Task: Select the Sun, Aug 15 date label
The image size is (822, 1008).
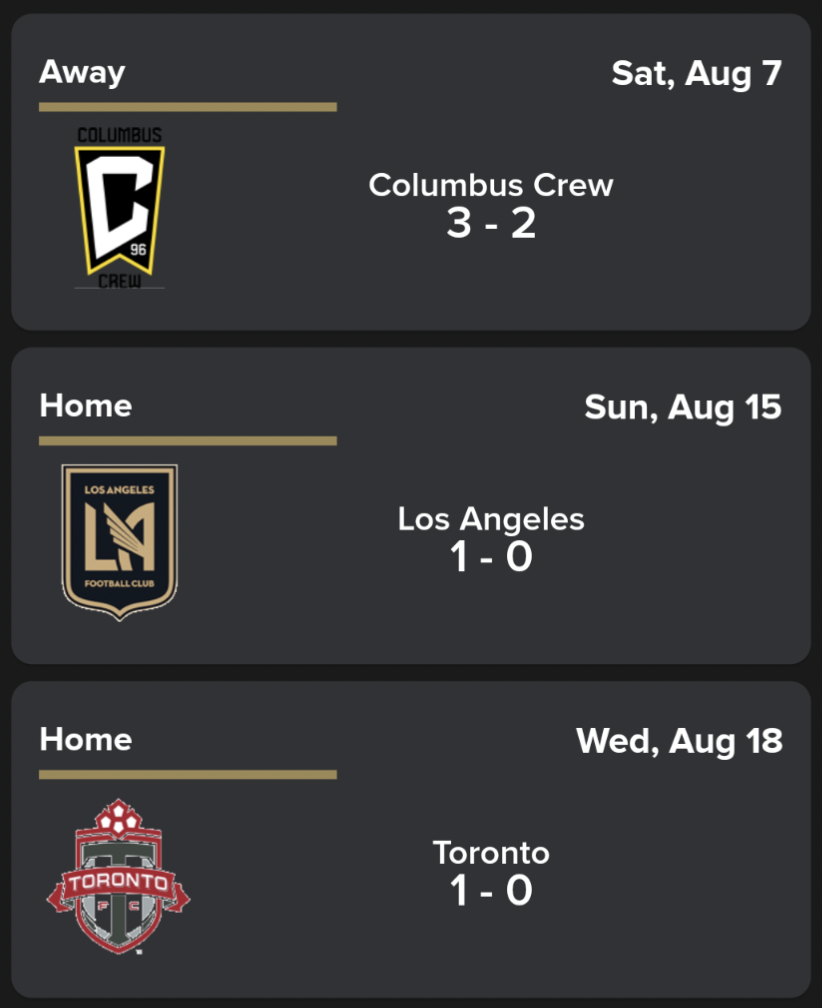Action: 683,408
